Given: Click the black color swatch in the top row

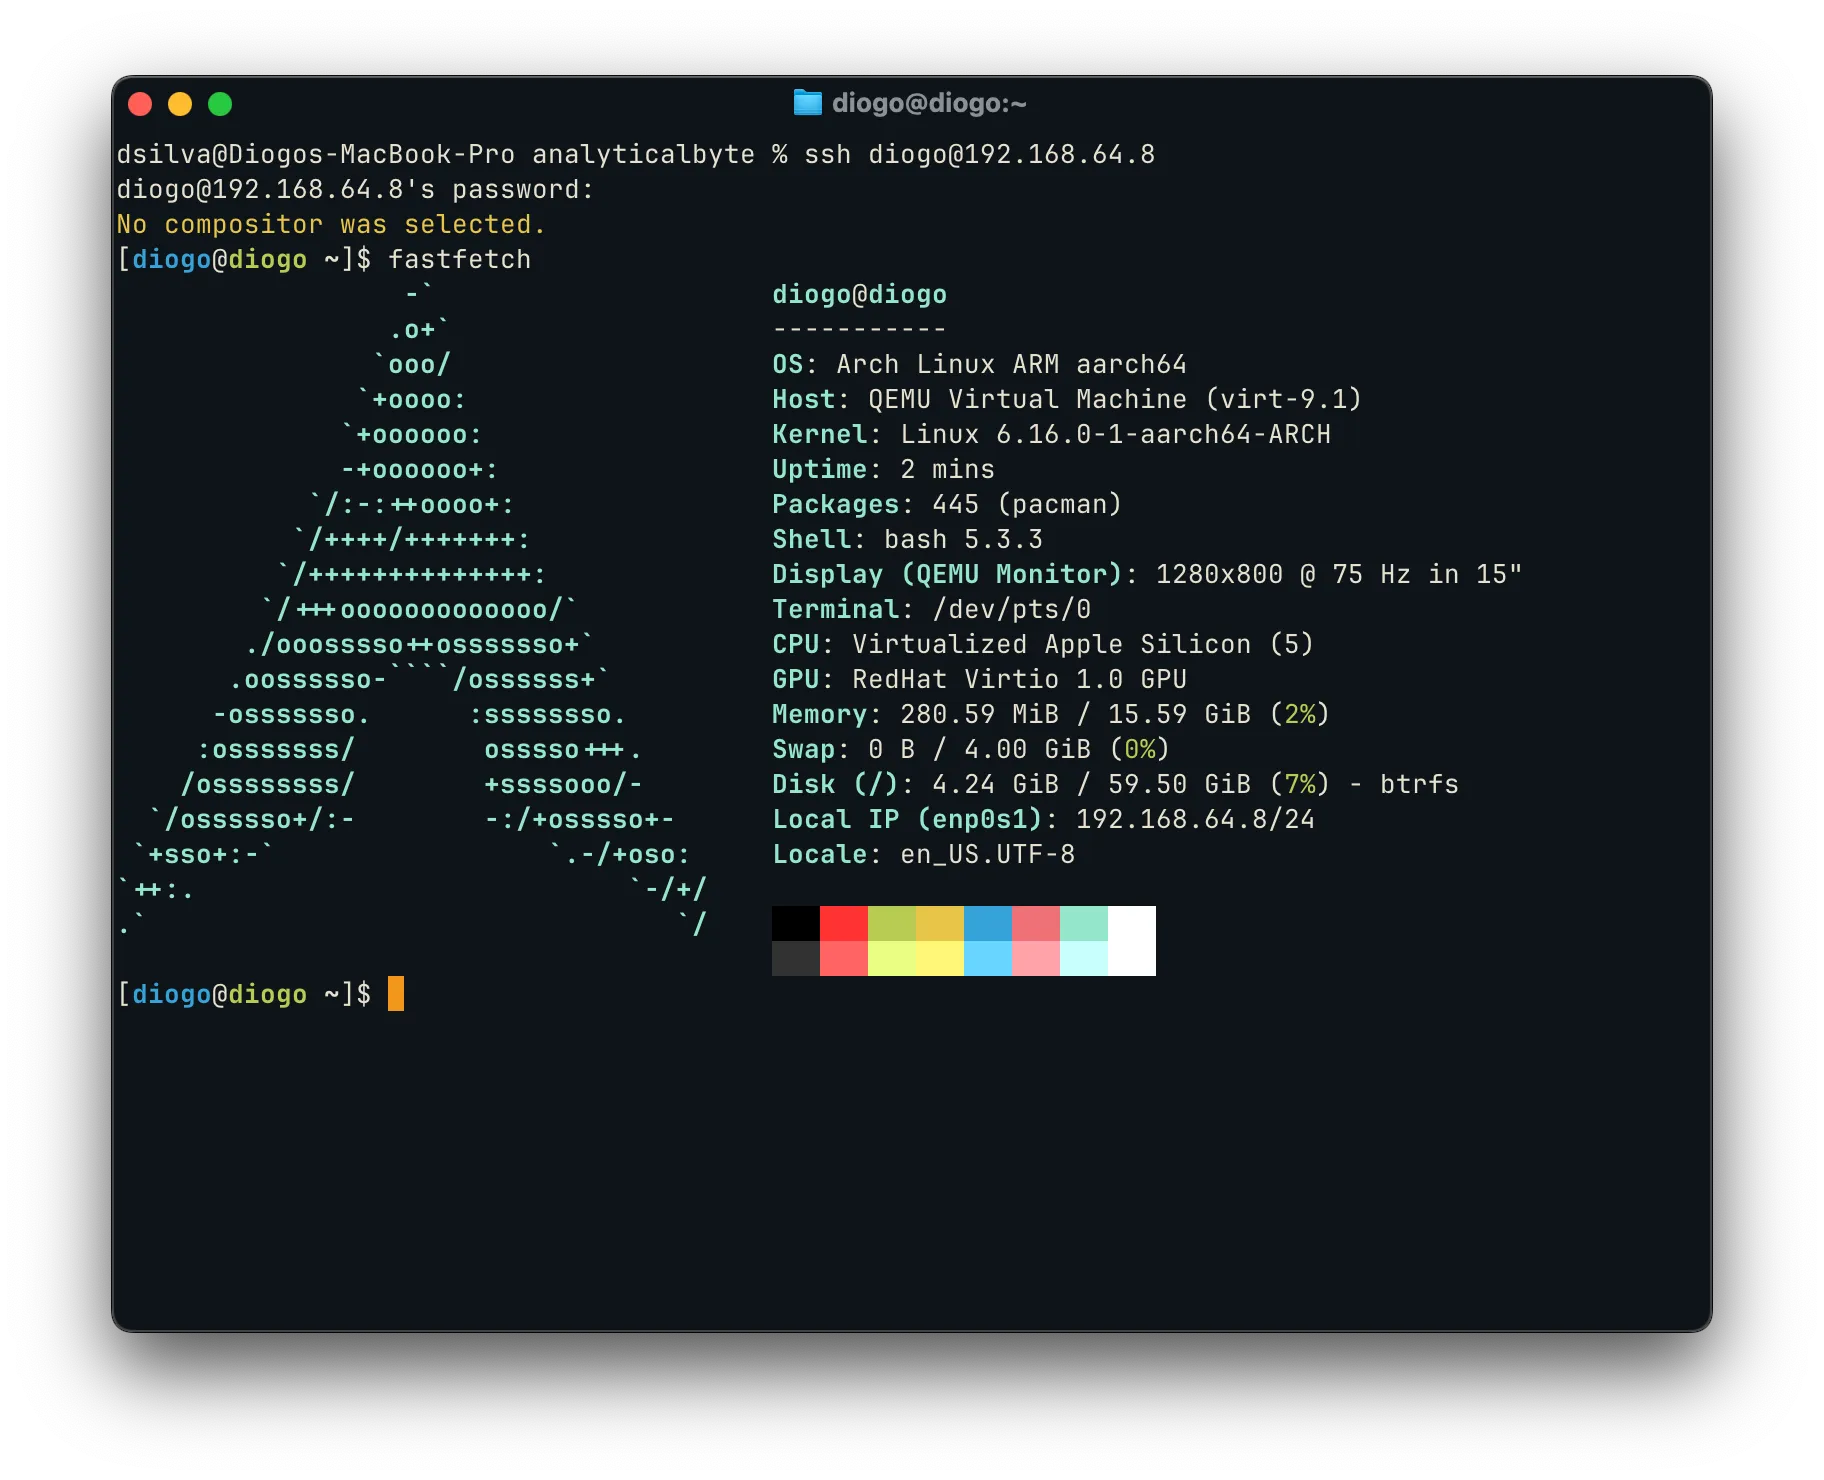Looking at the screenshot, I should 796,923.
